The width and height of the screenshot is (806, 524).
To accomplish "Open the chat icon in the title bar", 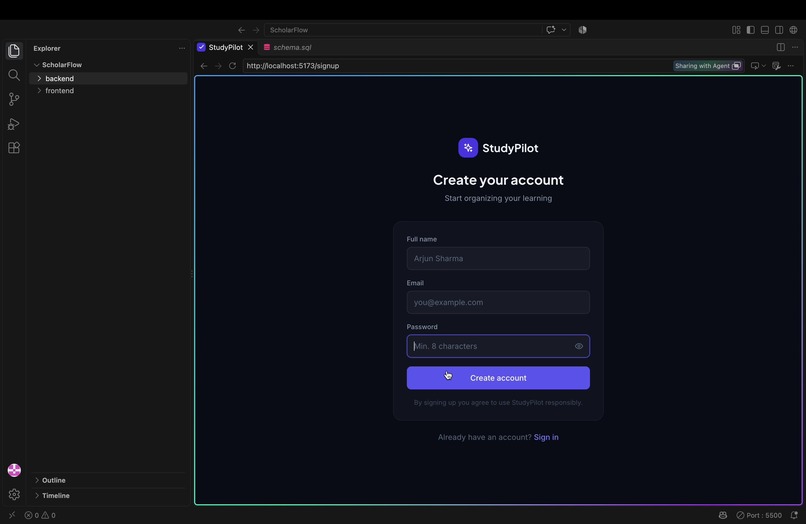I will tap(551, 30).
